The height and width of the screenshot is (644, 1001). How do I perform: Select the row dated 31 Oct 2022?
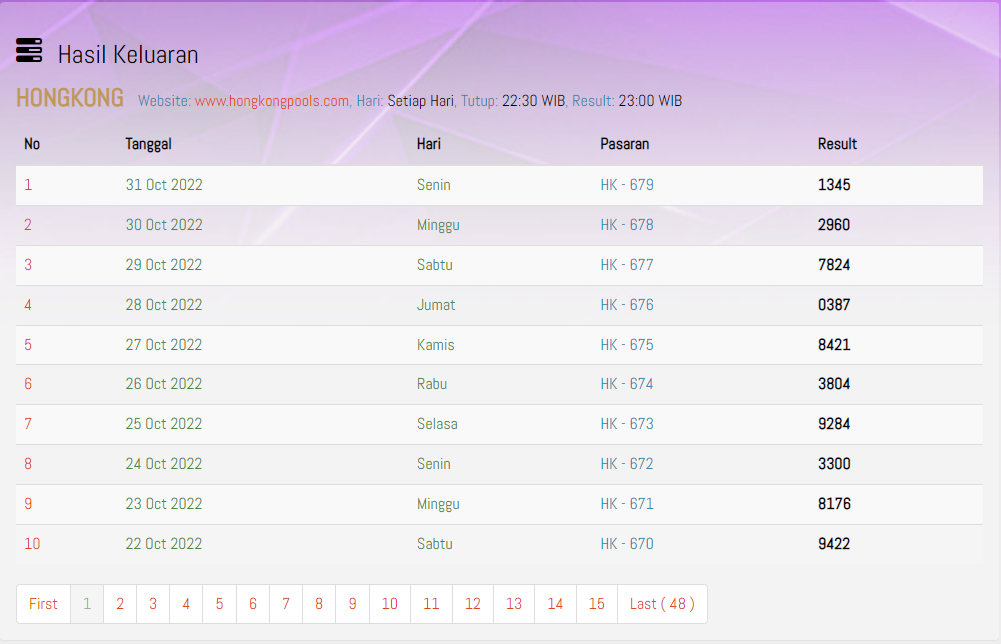[164, 185]
